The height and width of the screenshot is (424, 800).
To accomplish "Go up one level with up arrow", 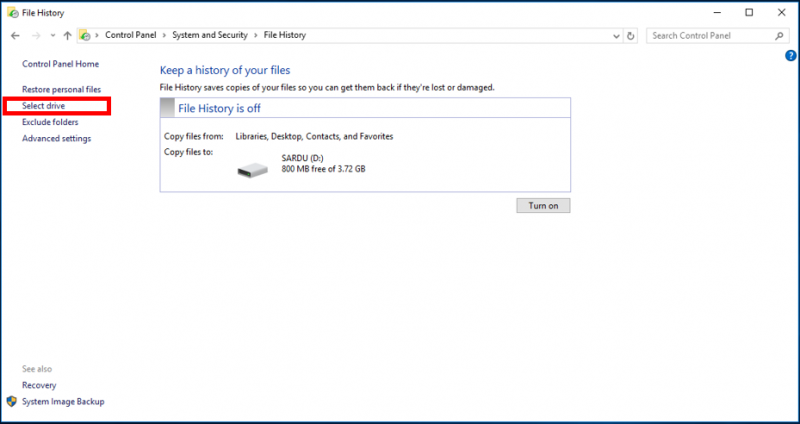I will click(67, 36).
